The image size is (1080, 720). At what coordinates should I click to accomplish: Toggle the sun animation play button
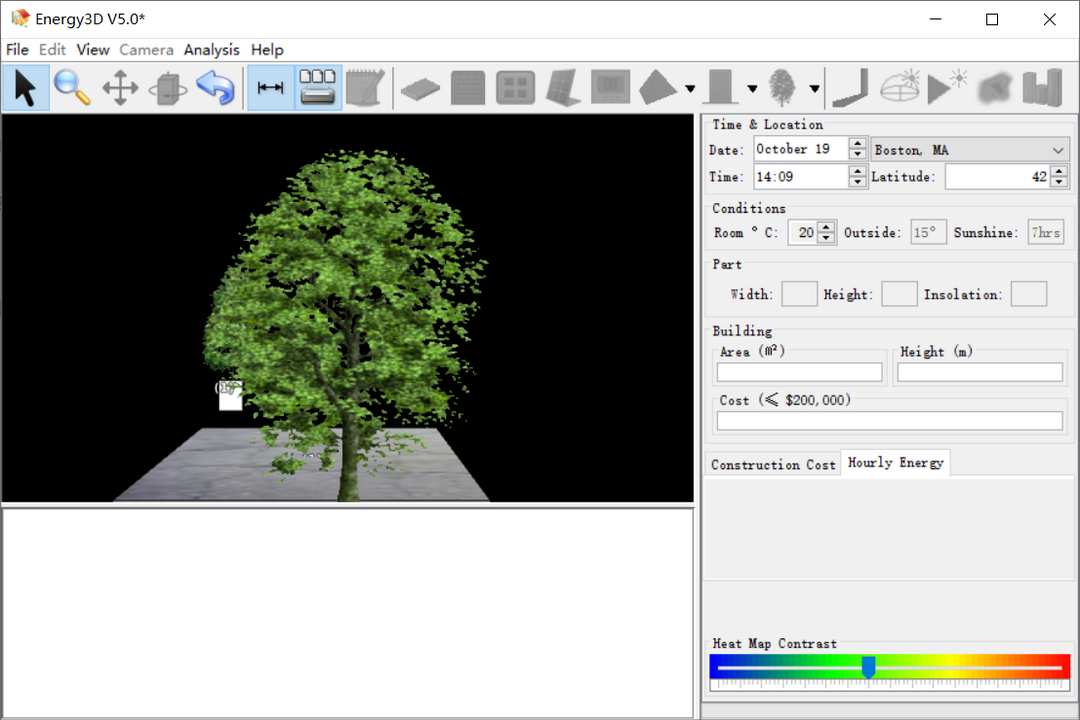[x=946, y=88]
